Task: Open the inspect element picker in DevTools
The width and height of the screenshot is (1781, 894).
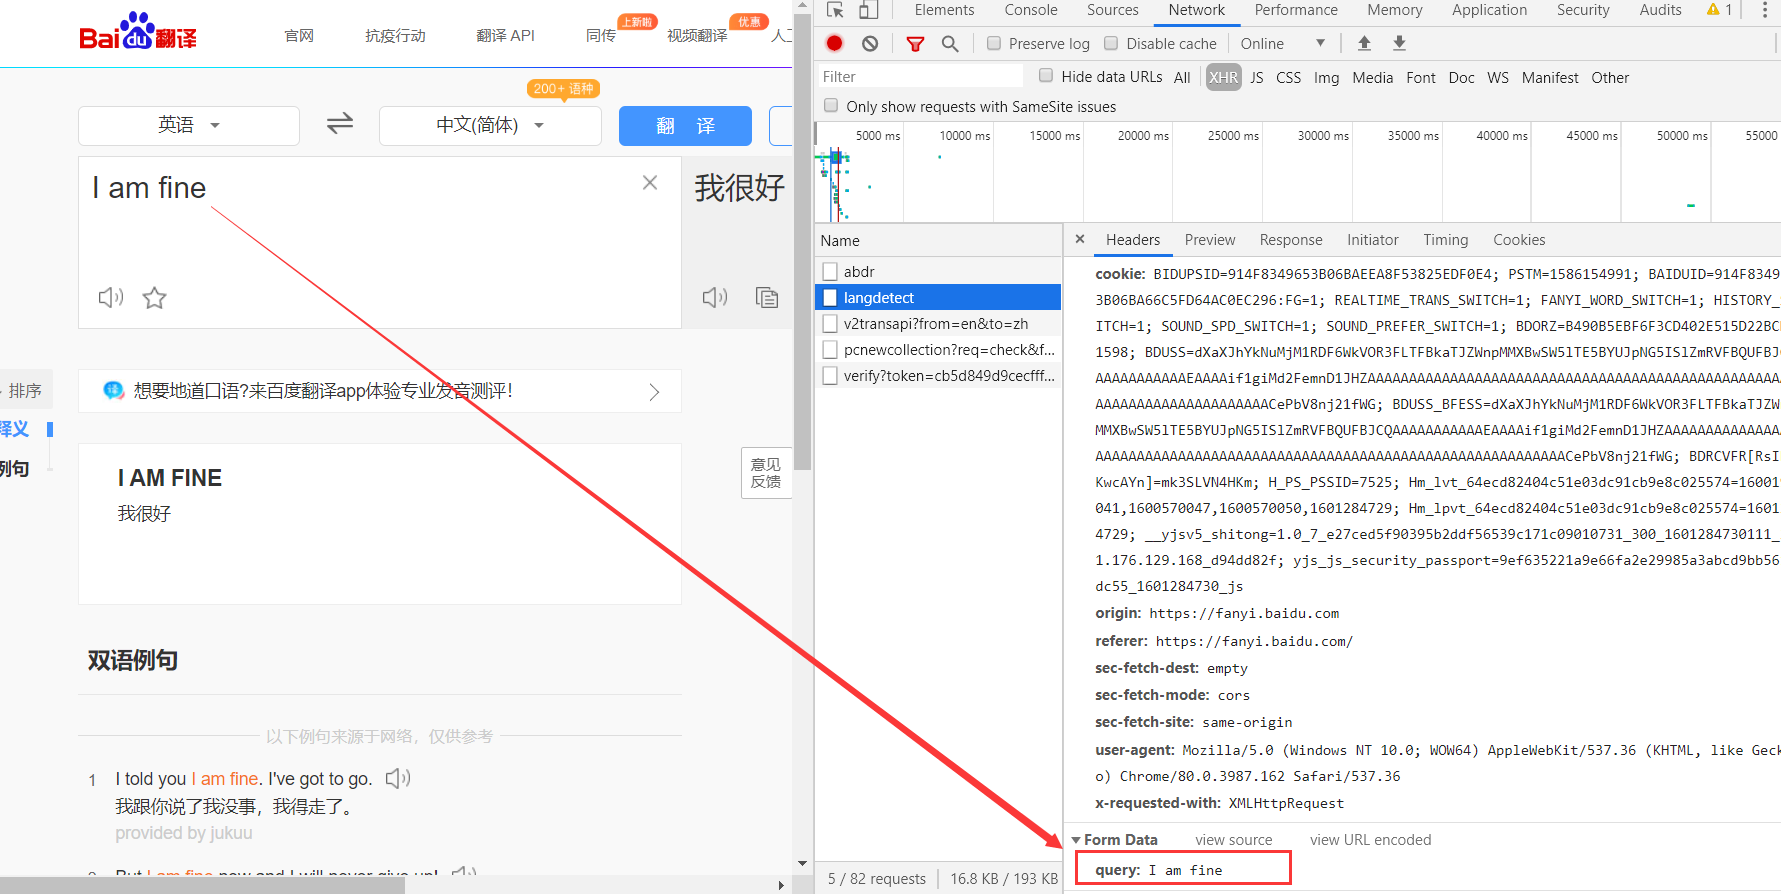Action: (836, 10)
